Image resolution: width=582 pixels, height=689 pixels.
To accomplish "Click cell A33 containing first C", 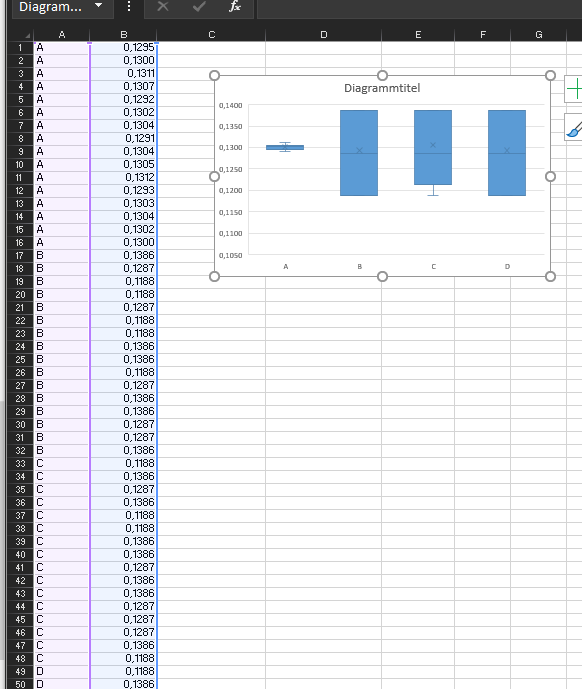I will click(x=62, y=464).
